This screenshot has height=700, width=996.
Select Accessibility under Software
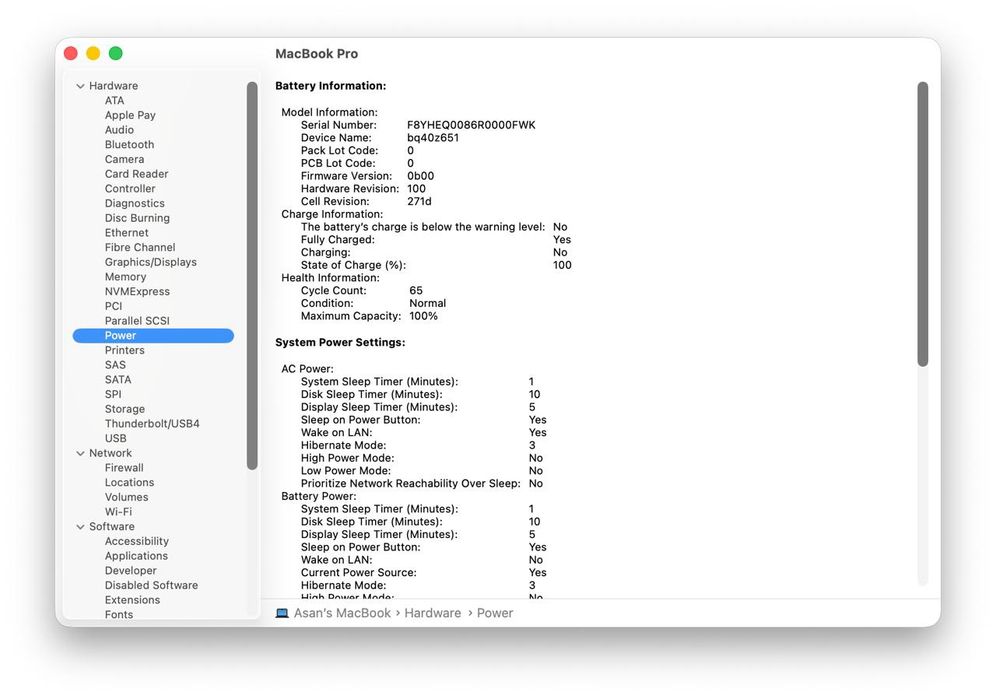[x=137, y=541]
